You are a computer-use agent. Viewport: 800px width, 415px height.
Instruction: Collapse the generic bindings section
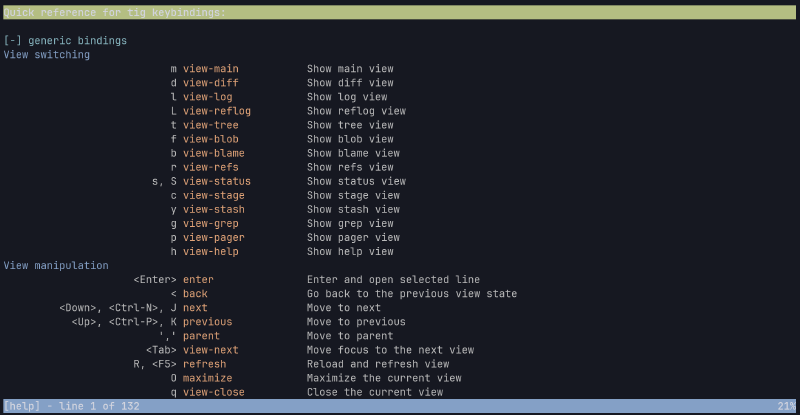[x=14, y=41]
